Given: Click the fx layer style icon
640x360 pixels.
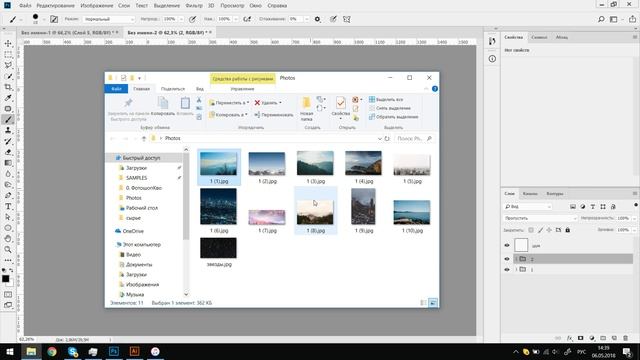Looking at the screenshot, I should point(569,338).
